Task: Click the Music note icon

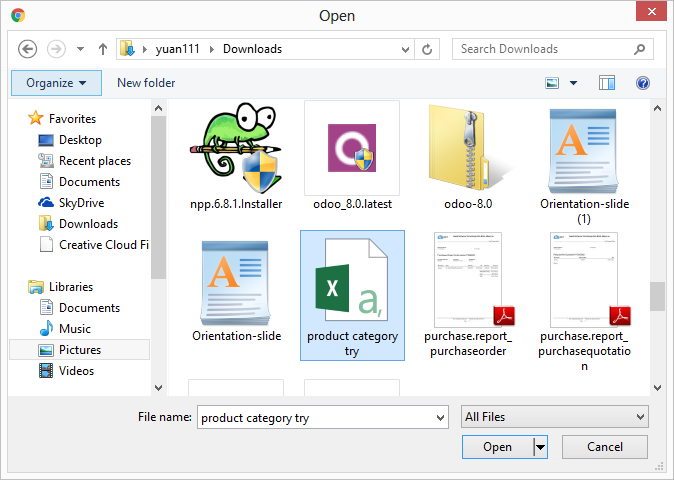Action: 46,328
